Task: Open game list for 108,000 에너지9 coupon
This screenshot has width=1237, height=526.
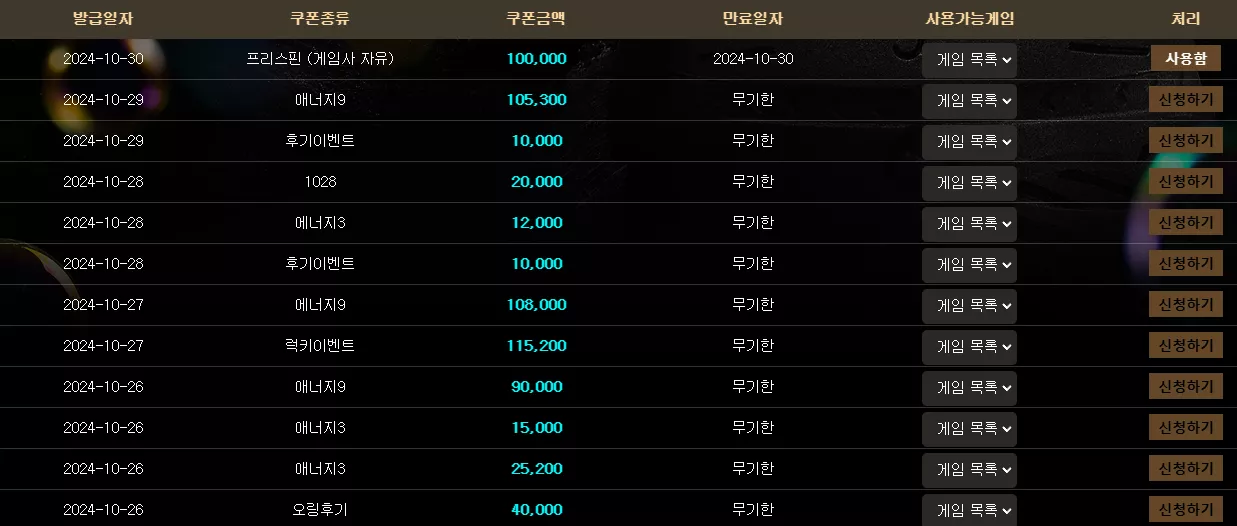Action: [x=969, y=305]
